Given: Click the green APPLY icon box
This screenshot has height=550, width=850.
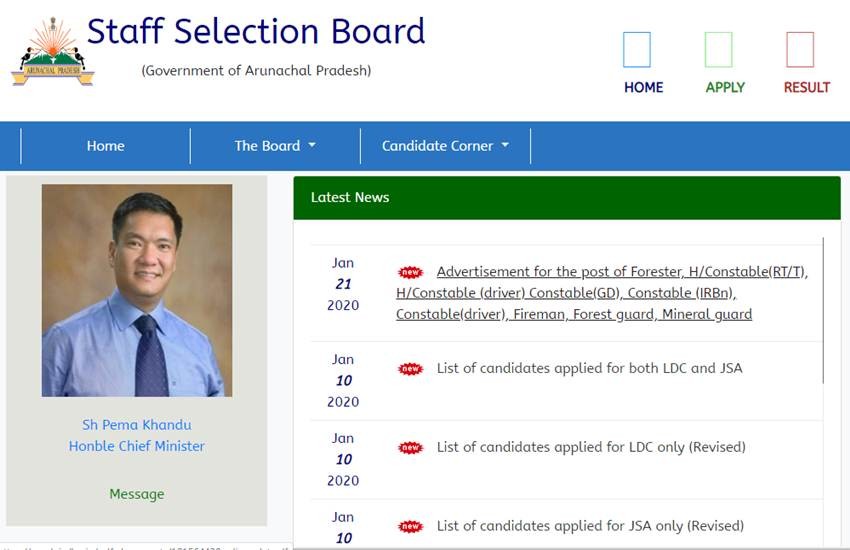Looking at the screenshot, I should pos(718,50).
